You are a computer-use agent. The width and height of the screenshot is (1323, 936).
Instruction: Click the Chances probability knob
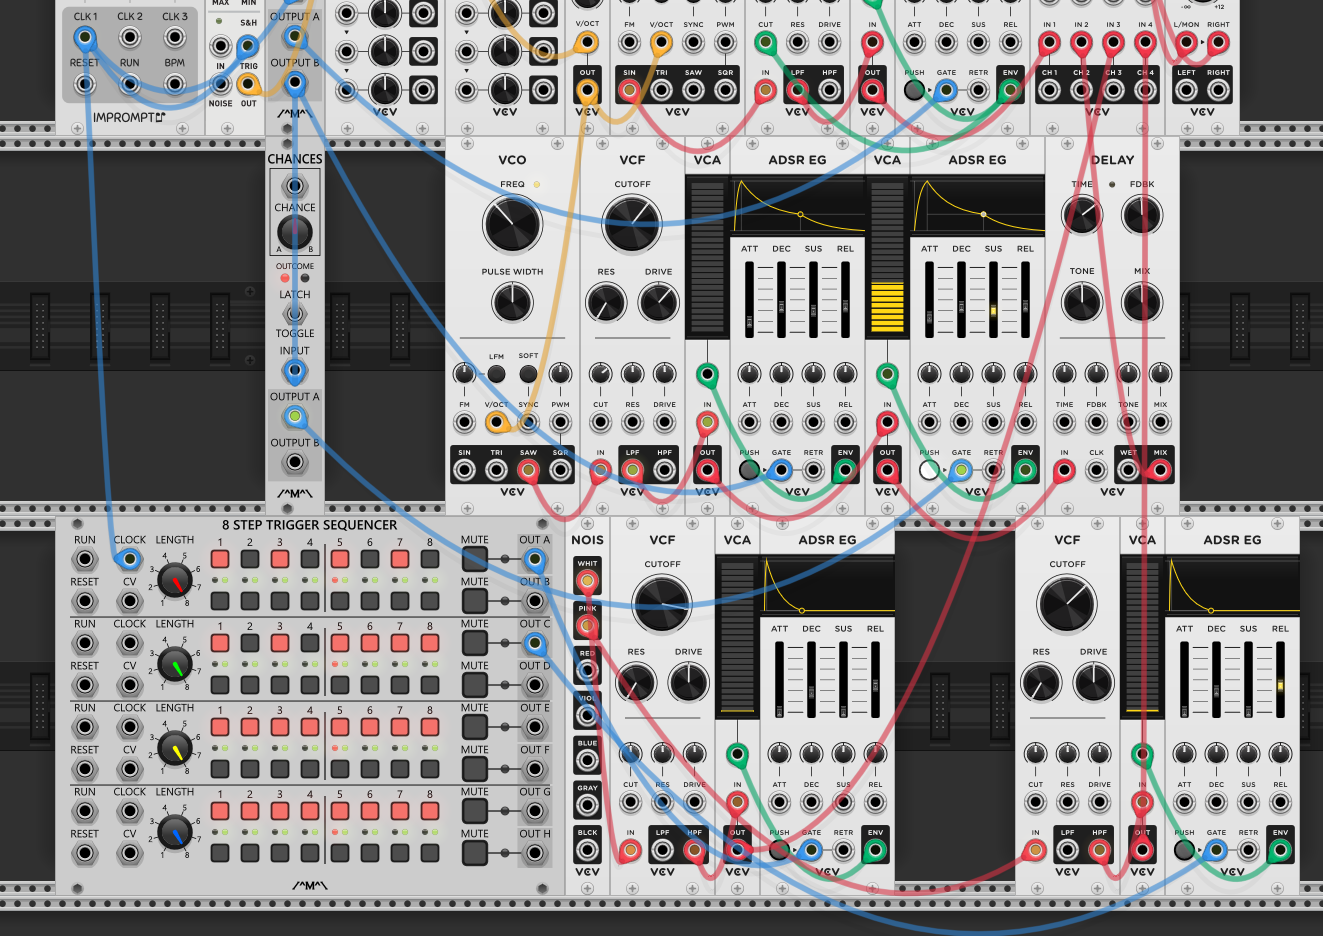point(294,232)
